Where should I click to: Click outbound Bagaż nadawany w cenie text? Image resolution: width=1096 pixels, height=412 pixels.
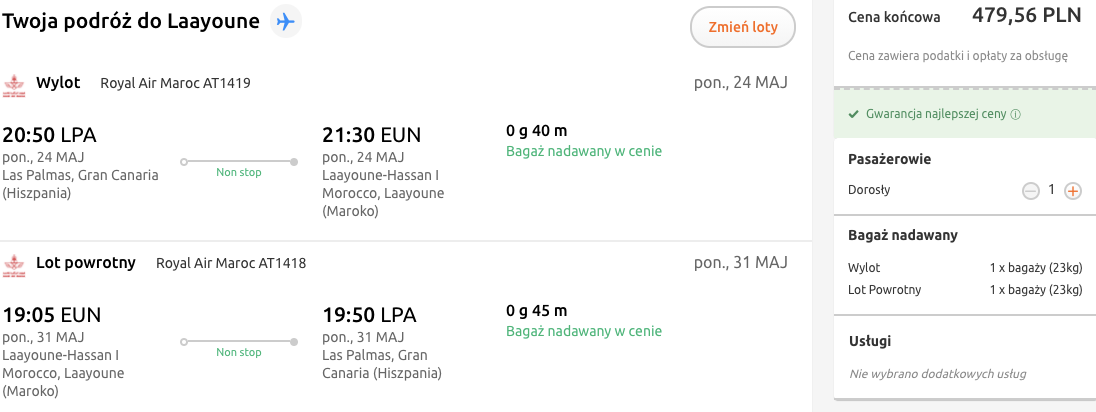click(584, 151)
